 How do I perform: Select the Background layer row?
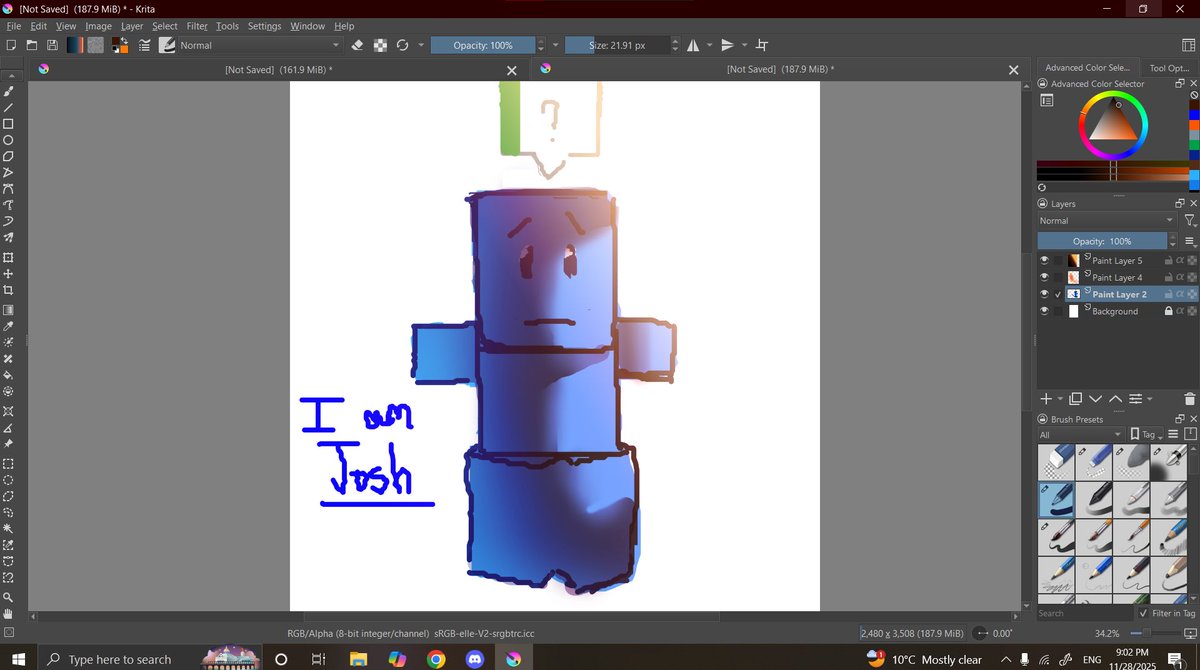click(1117, 311)
